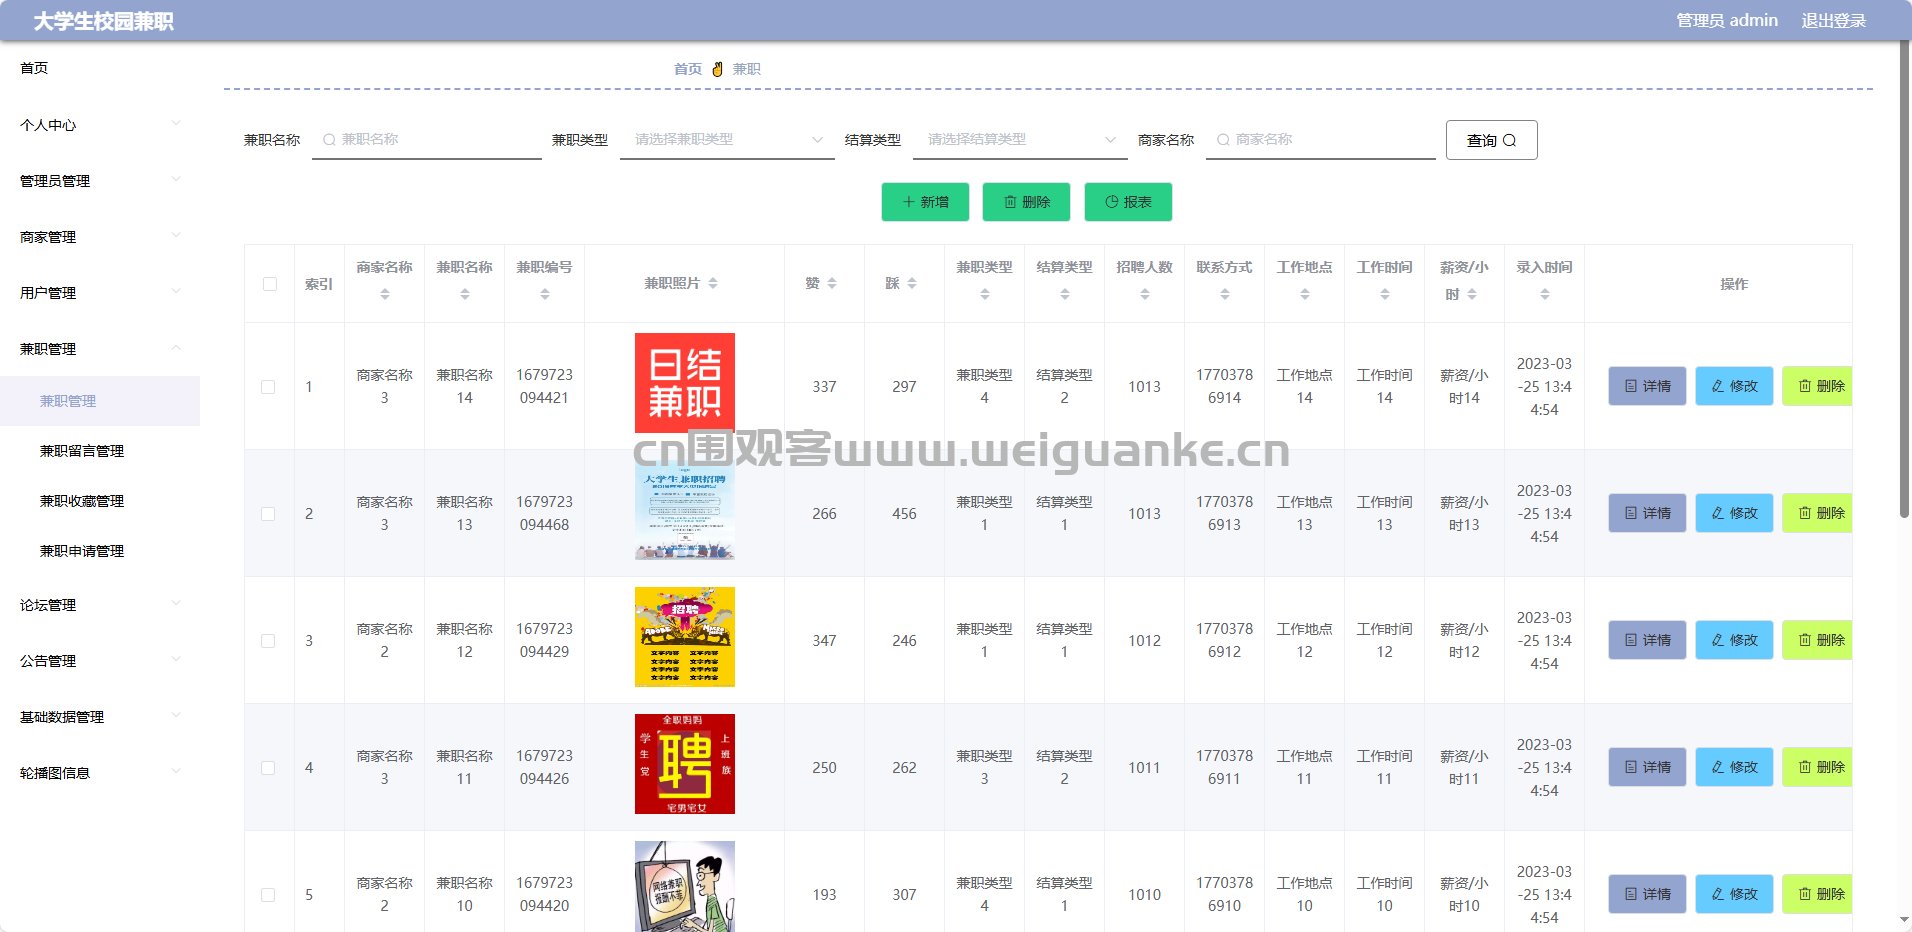Expand 论坛管理 sidebar menu
1912x932 pixels.
tap(100, 605)
